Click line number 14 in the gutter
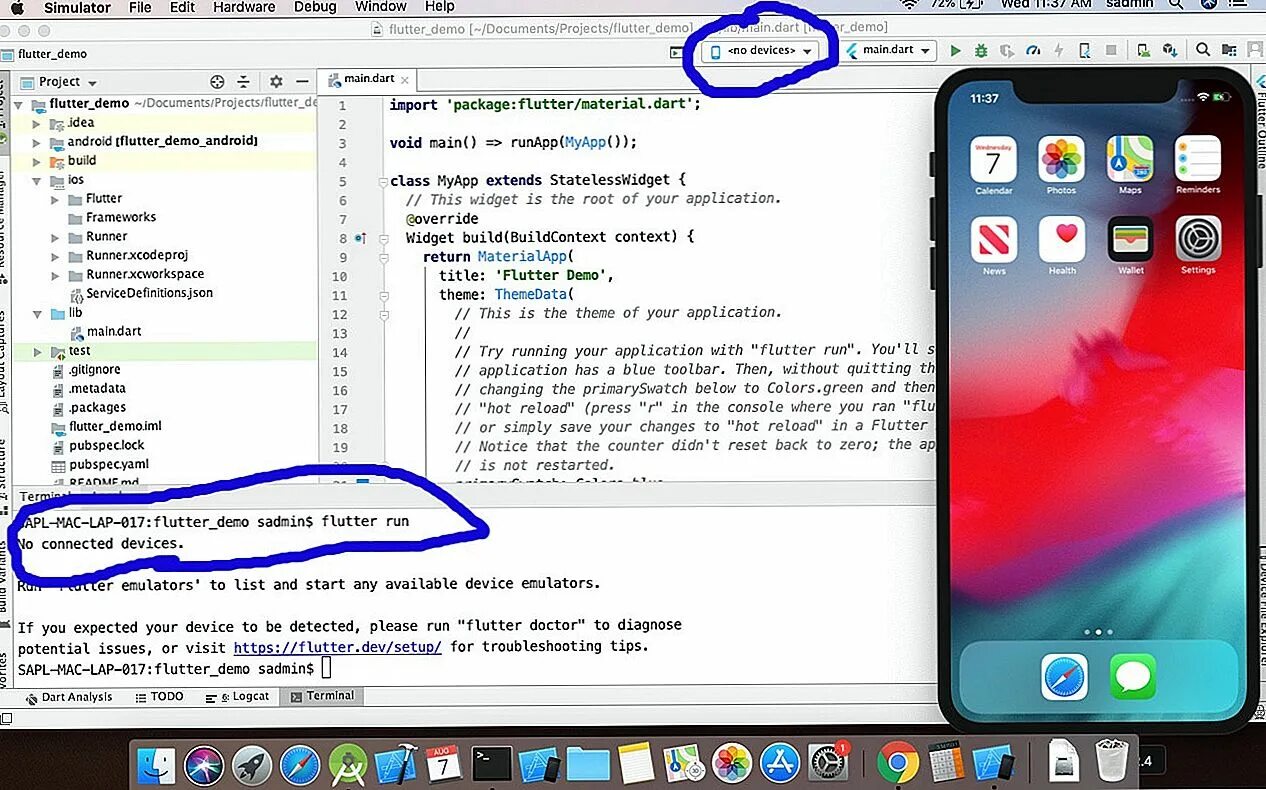This screenshot has width=1266, height=790. point(340,352)
